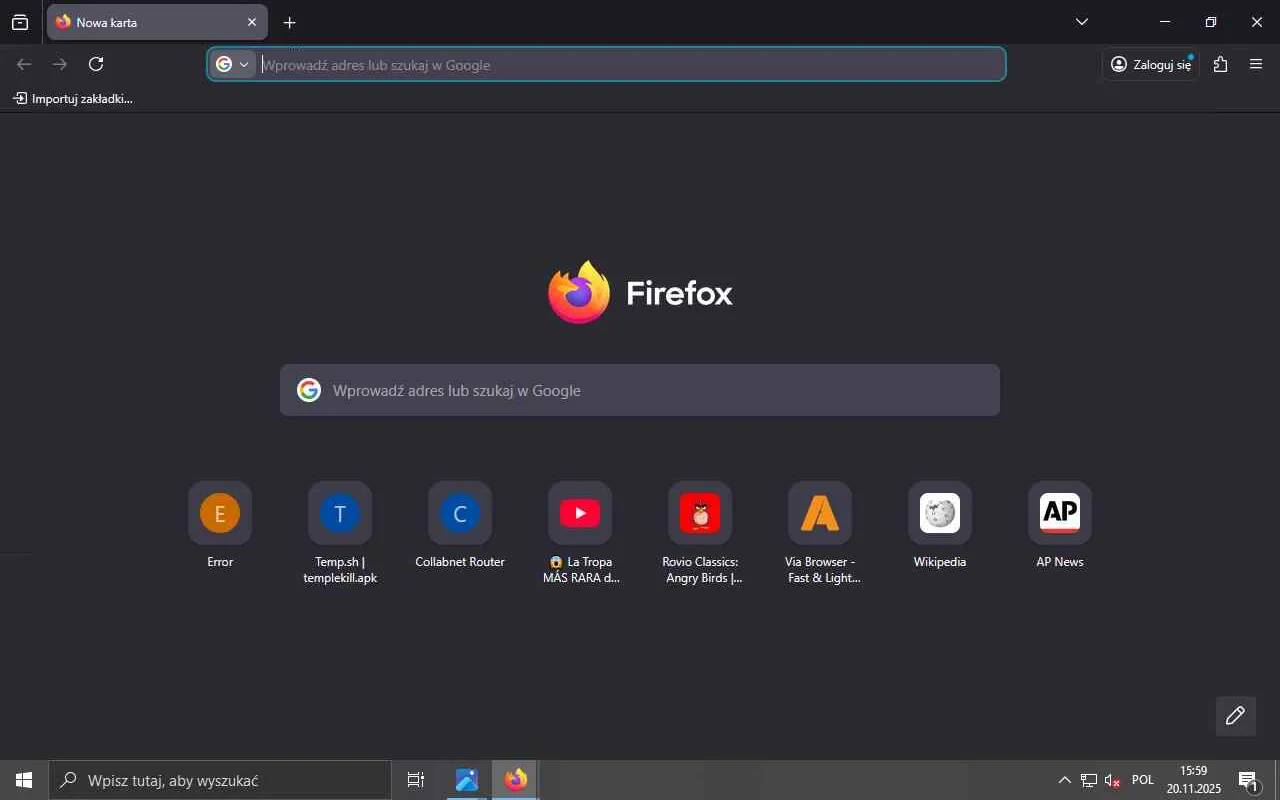
Task: Select the Nowa karta tab
Action: pos(157,22)
